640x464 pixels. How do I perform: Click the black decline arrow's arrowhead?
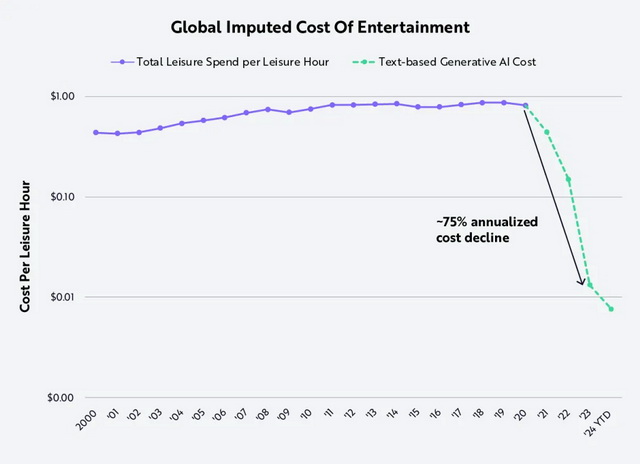point(580,283)
